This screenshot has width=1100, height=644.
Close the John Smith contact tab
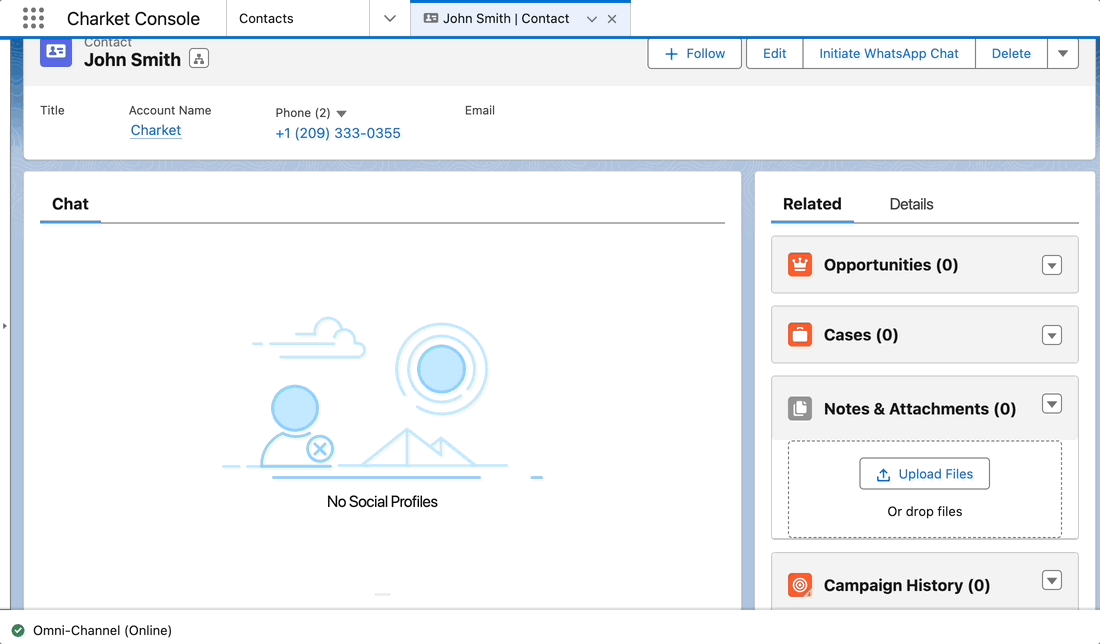612,19
